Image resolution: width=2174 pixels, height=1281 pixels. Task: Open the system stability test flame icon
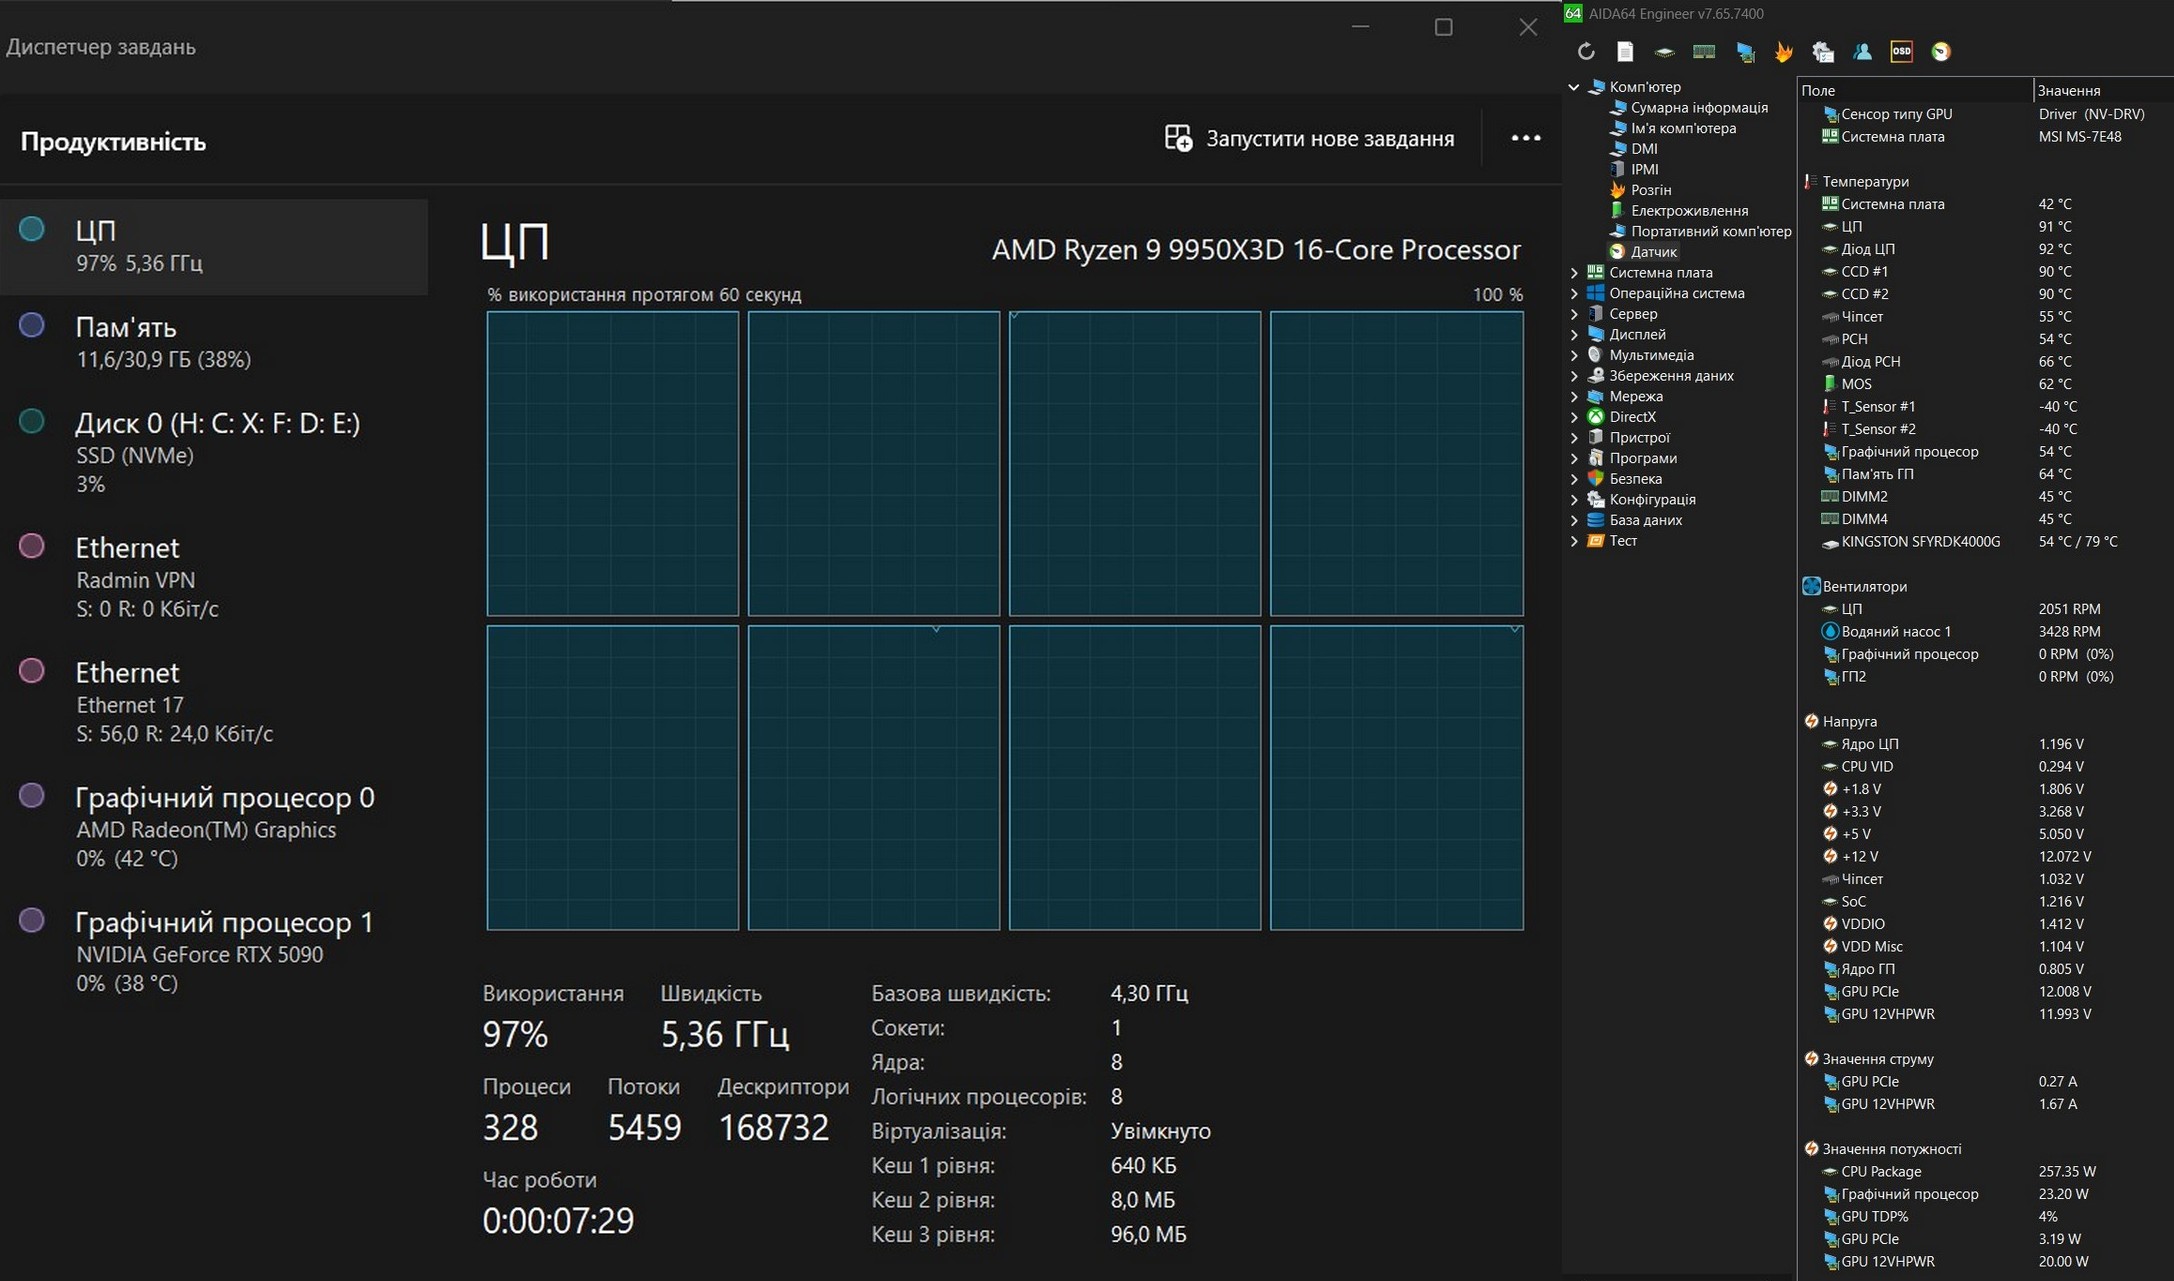coord(1783,51)
